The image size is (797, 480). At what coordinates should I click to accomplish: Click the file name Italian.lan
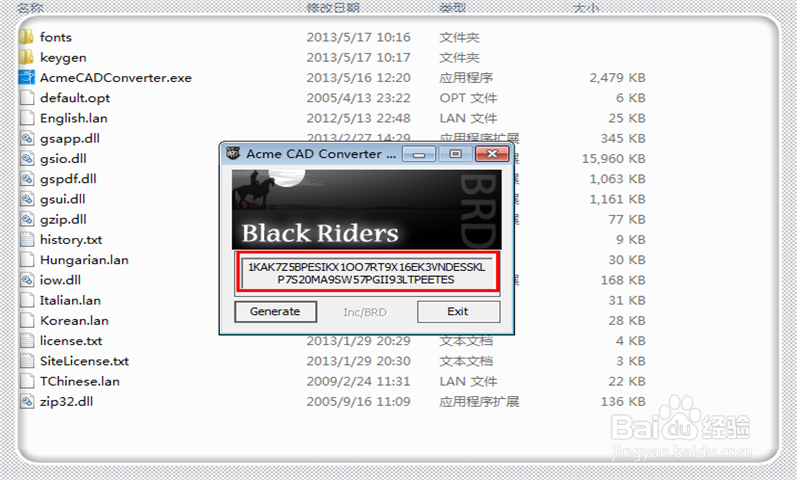tap(70, 301)
